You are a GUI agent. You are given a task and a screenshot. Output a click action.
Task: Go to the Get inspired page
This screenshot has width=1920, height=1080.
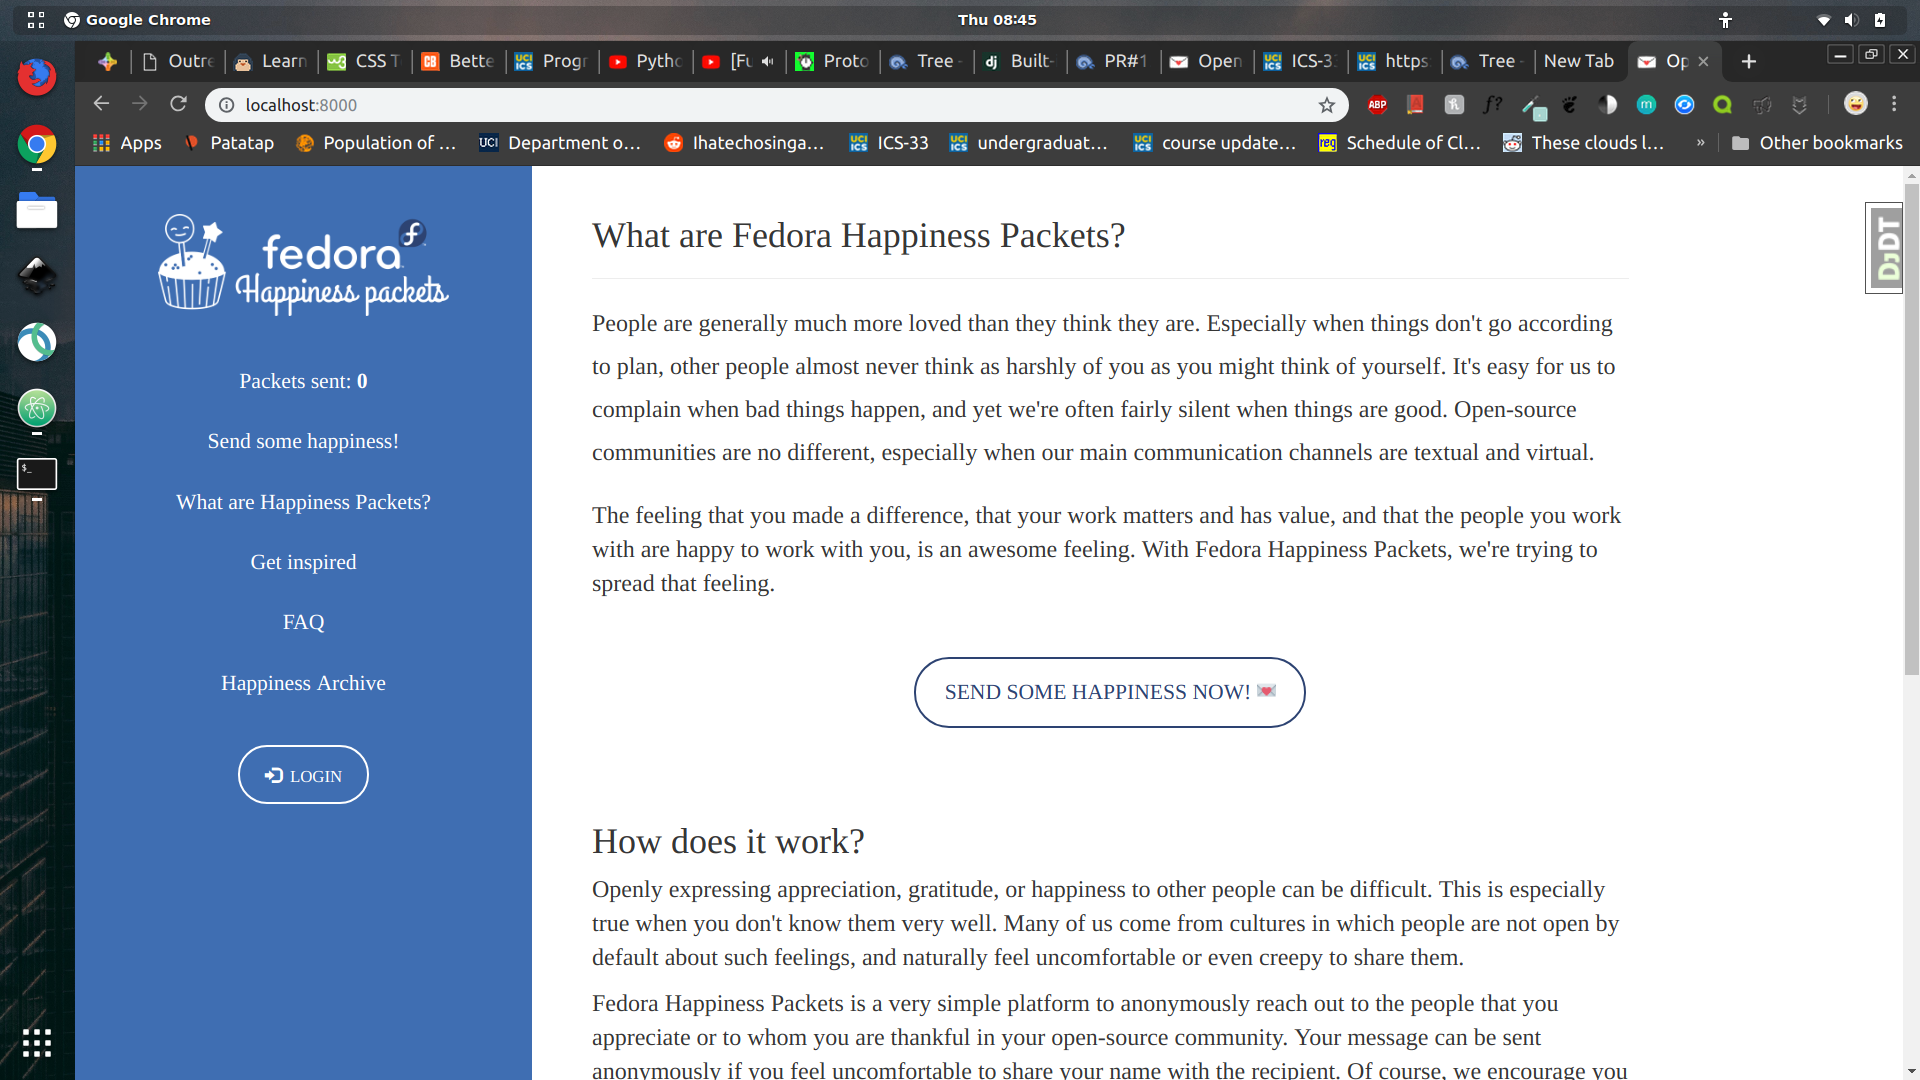pyautogui.click(x=303, y=562)
